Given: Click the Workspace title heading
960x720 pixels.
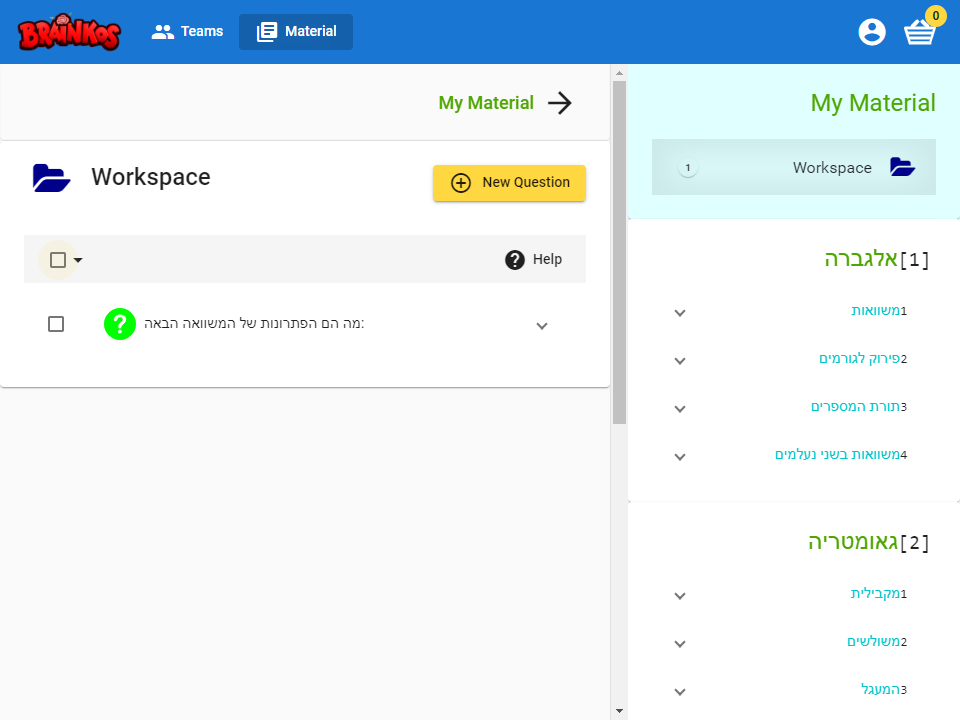Looking at the screenshot, I should [151, 177].
